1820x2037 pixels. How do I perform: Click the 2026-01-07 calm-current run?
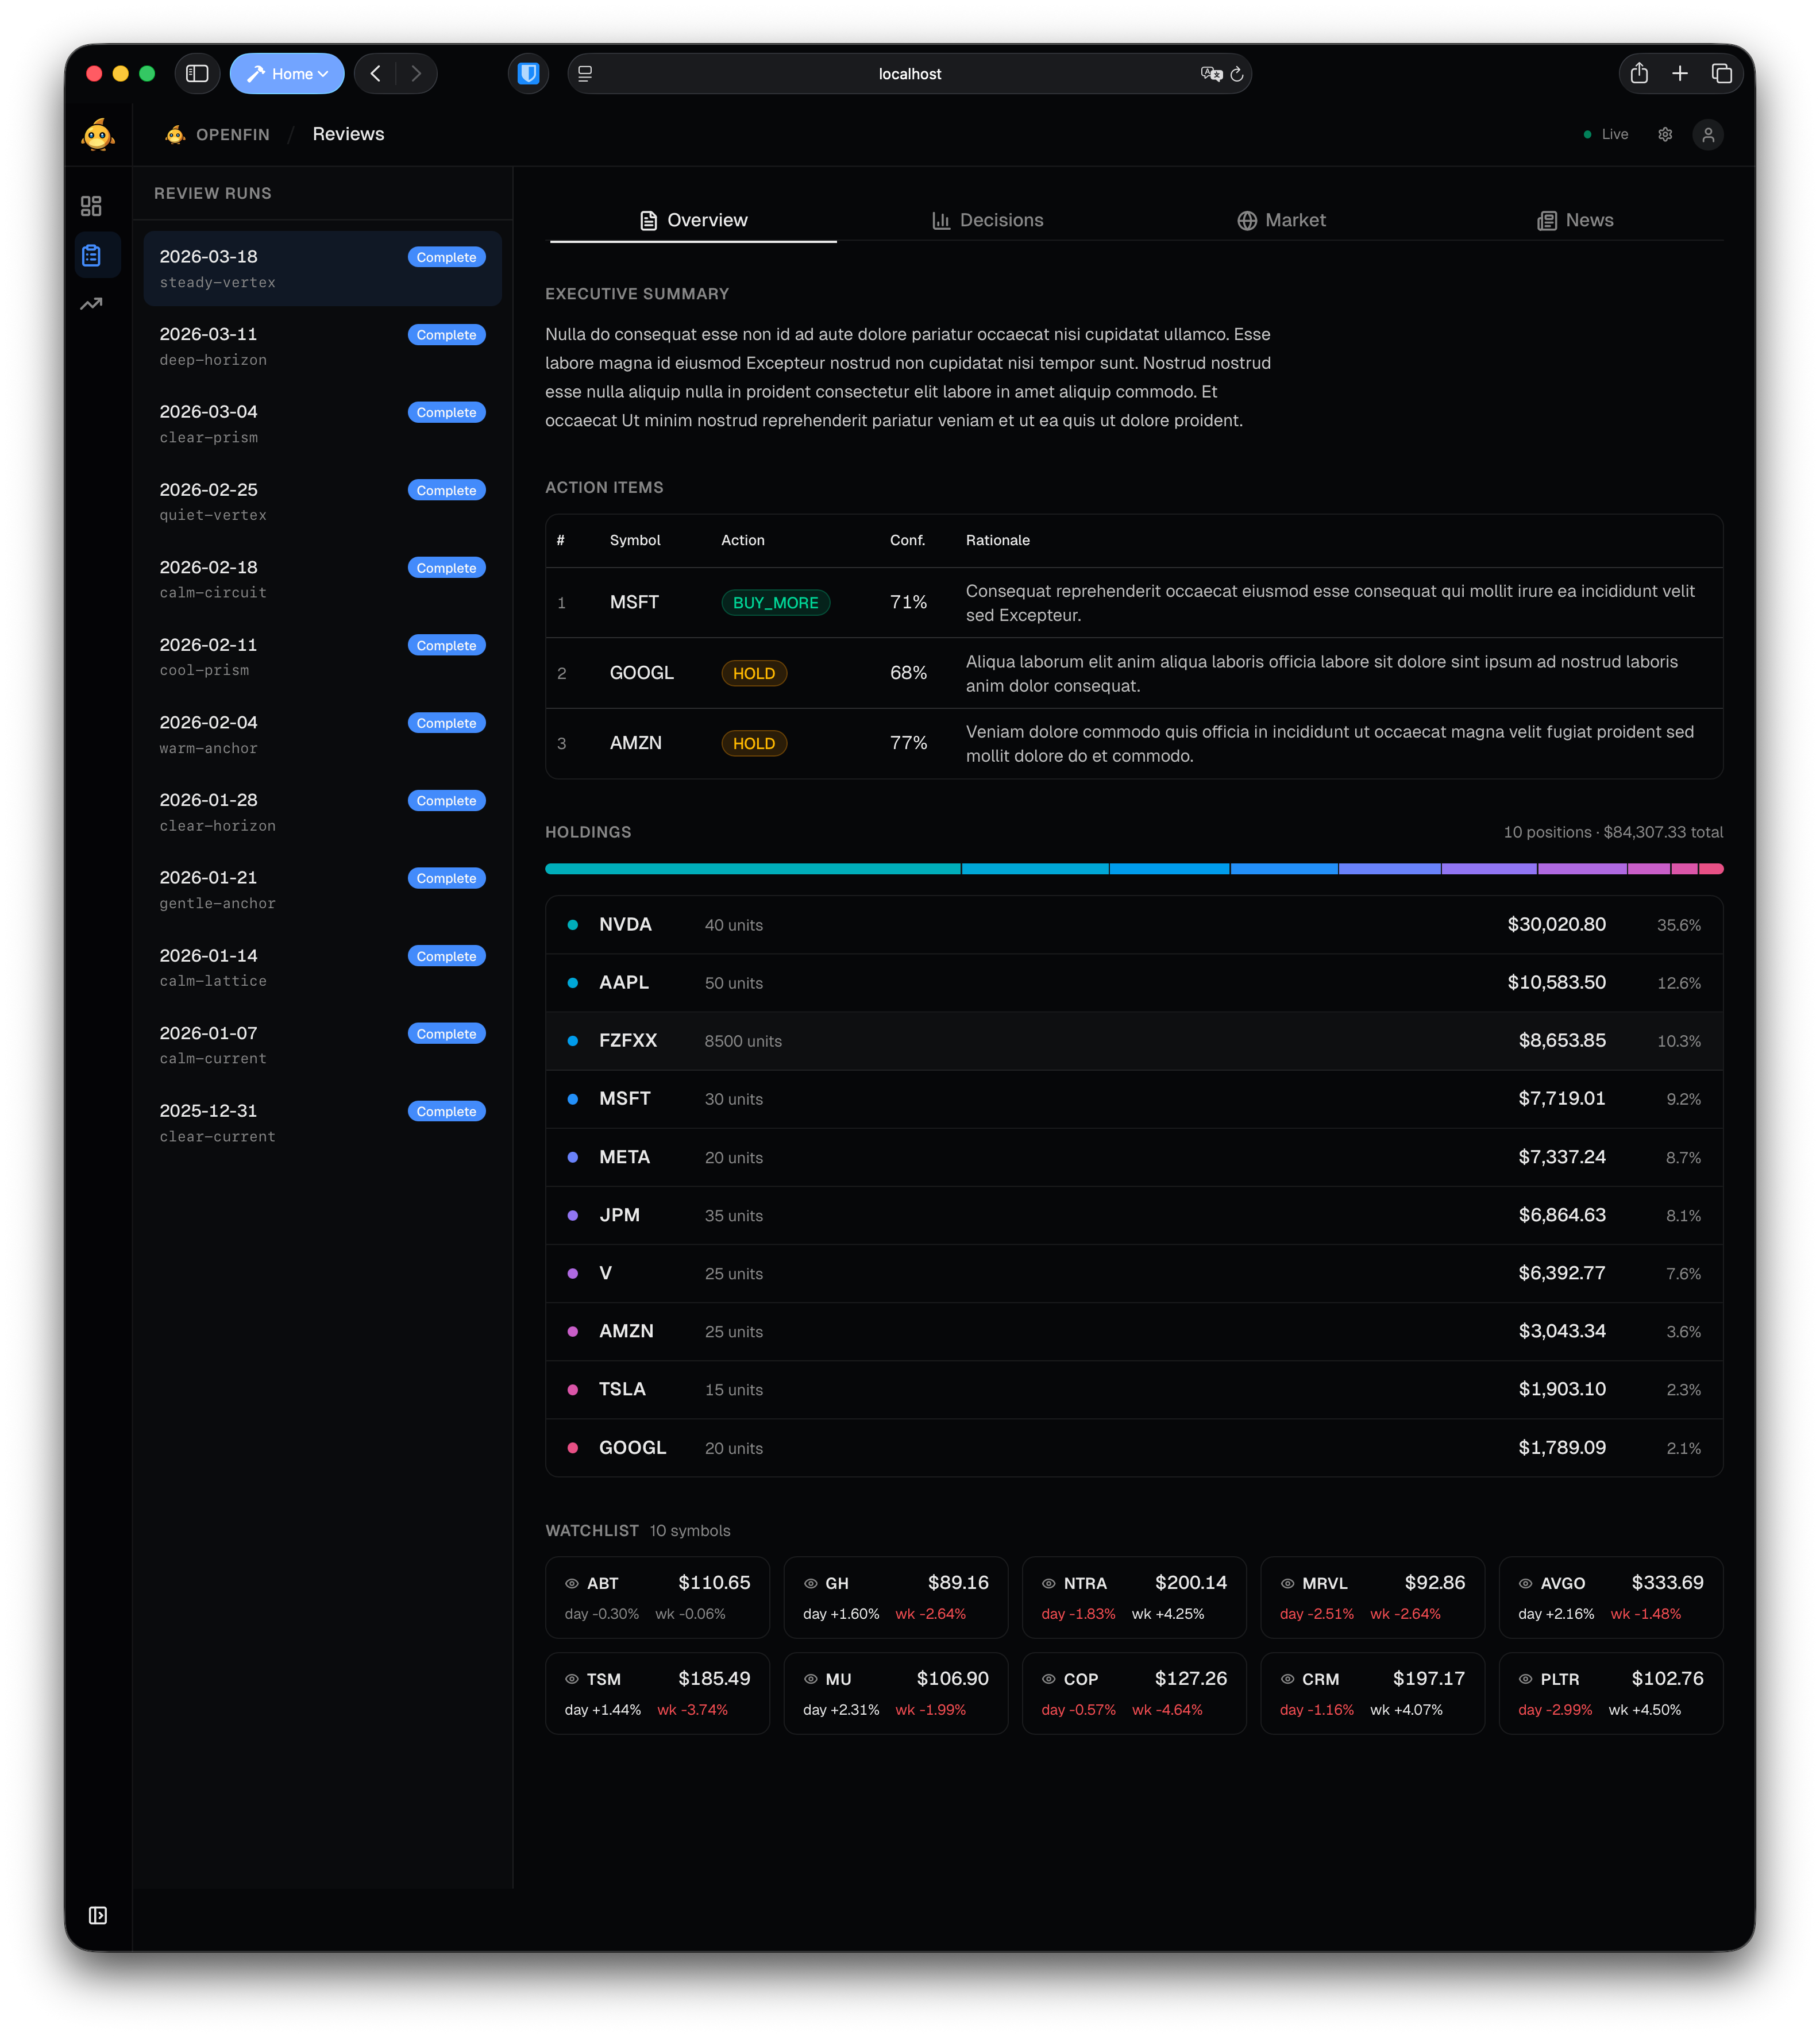322,1045
